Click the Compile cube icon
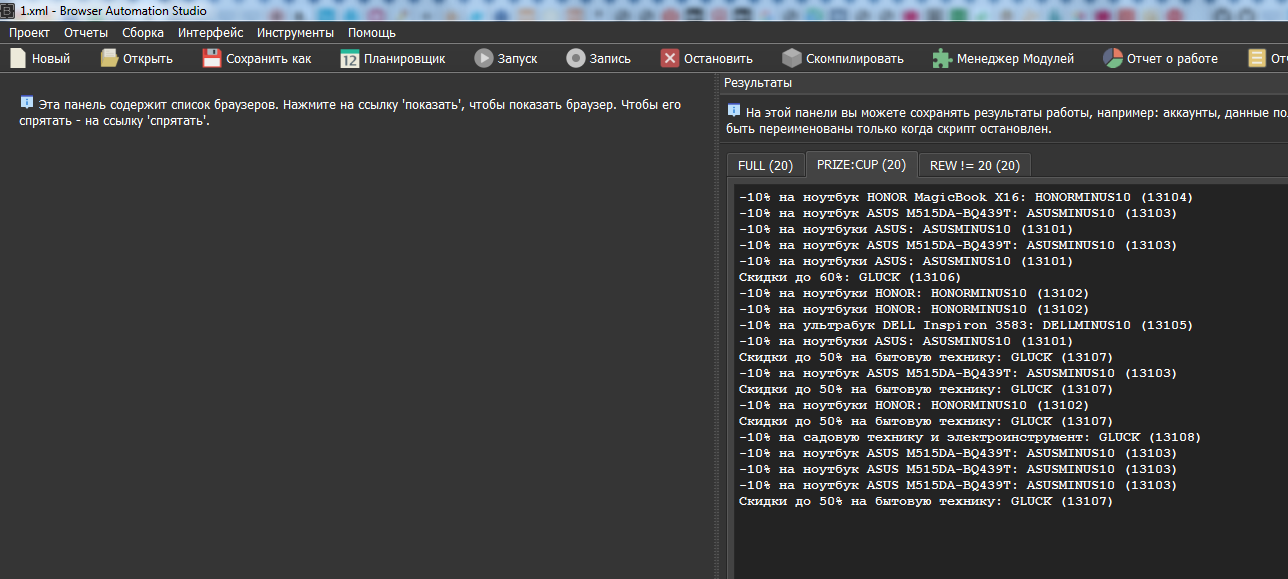 792,58
